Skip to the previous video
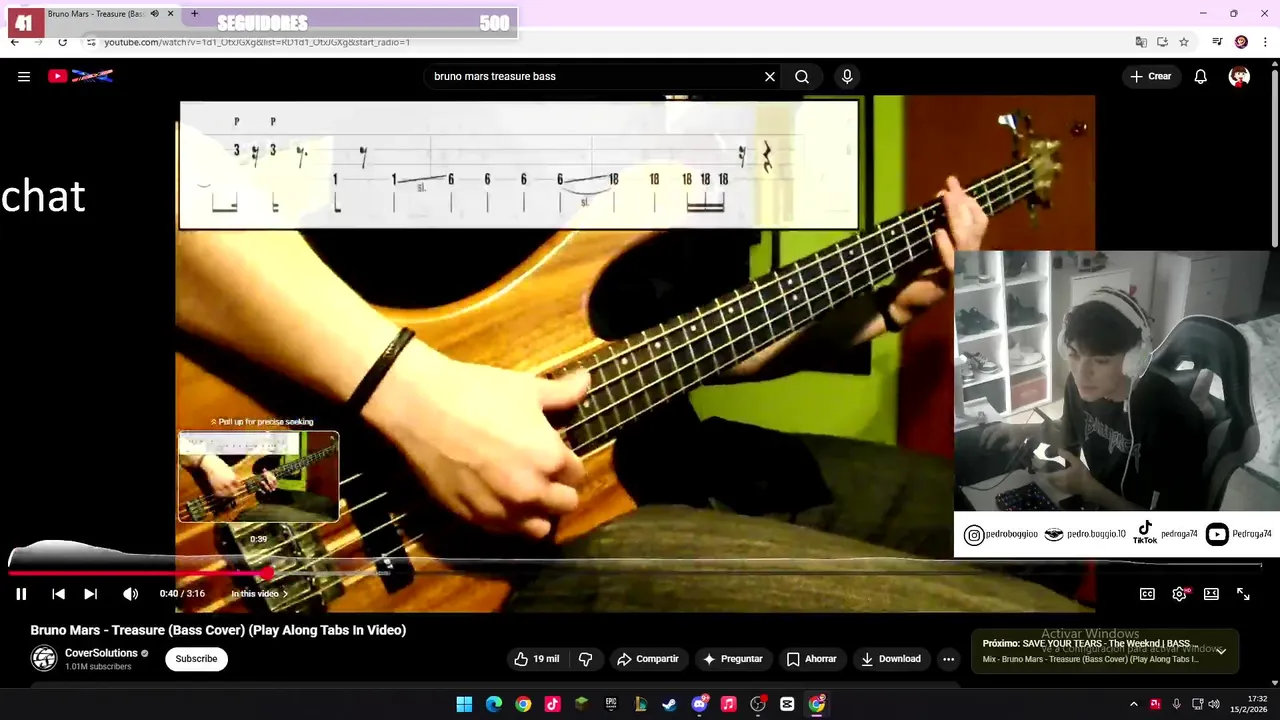Image resolution: width=1280 pixels, height=720 pixels. 58,594
